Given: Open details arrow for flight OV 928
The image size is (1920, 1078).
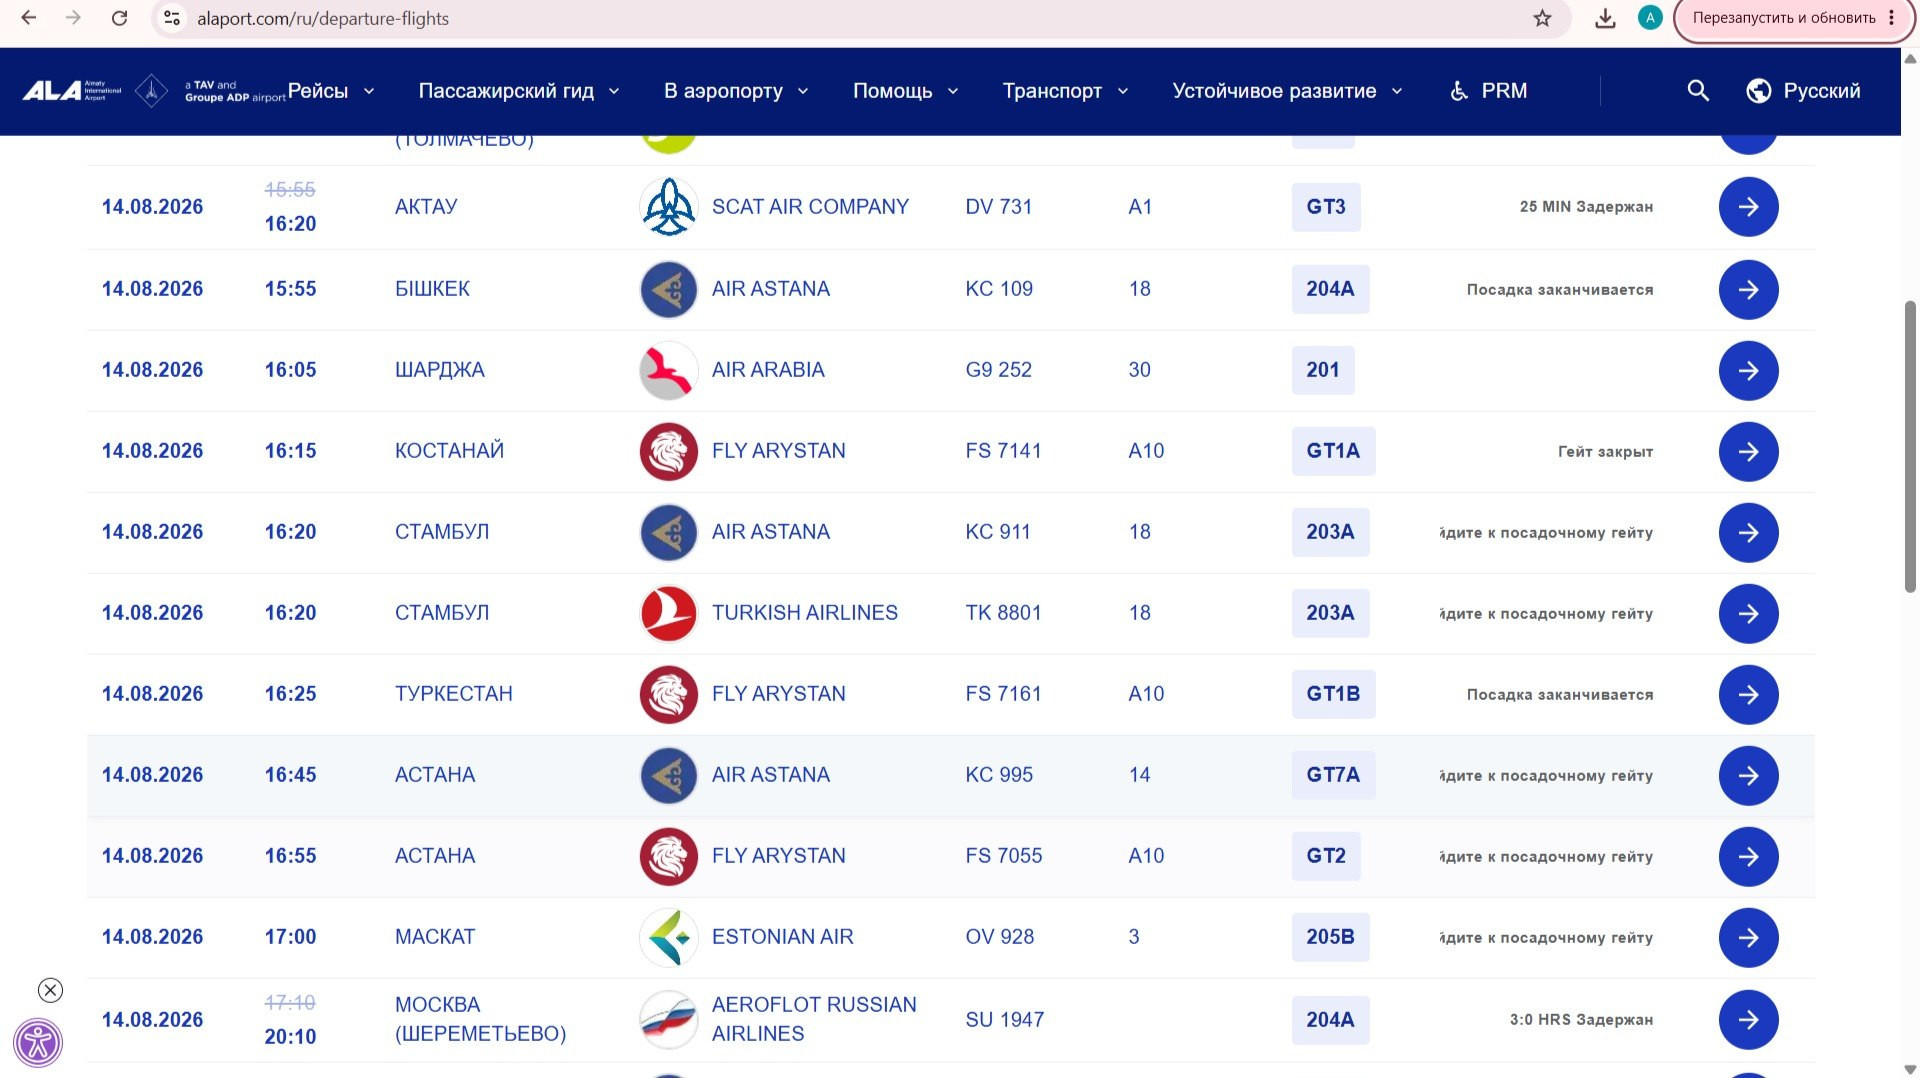Looking at the screenshot, I should point(1748,938).
